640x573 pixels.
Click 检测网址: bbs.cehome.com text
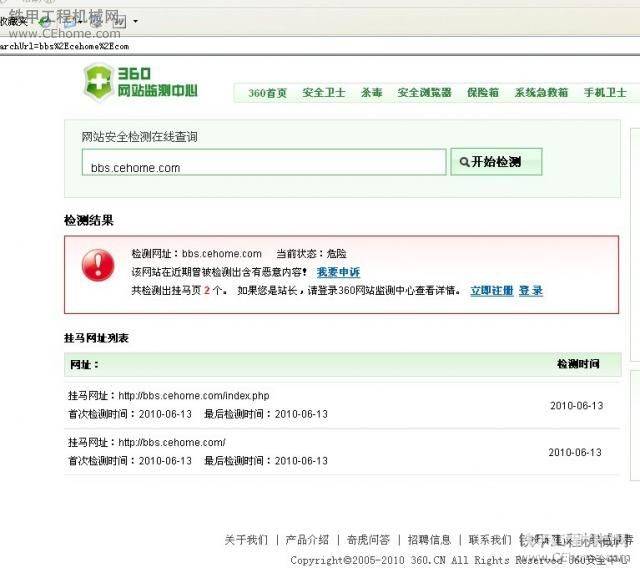point(196,253)
